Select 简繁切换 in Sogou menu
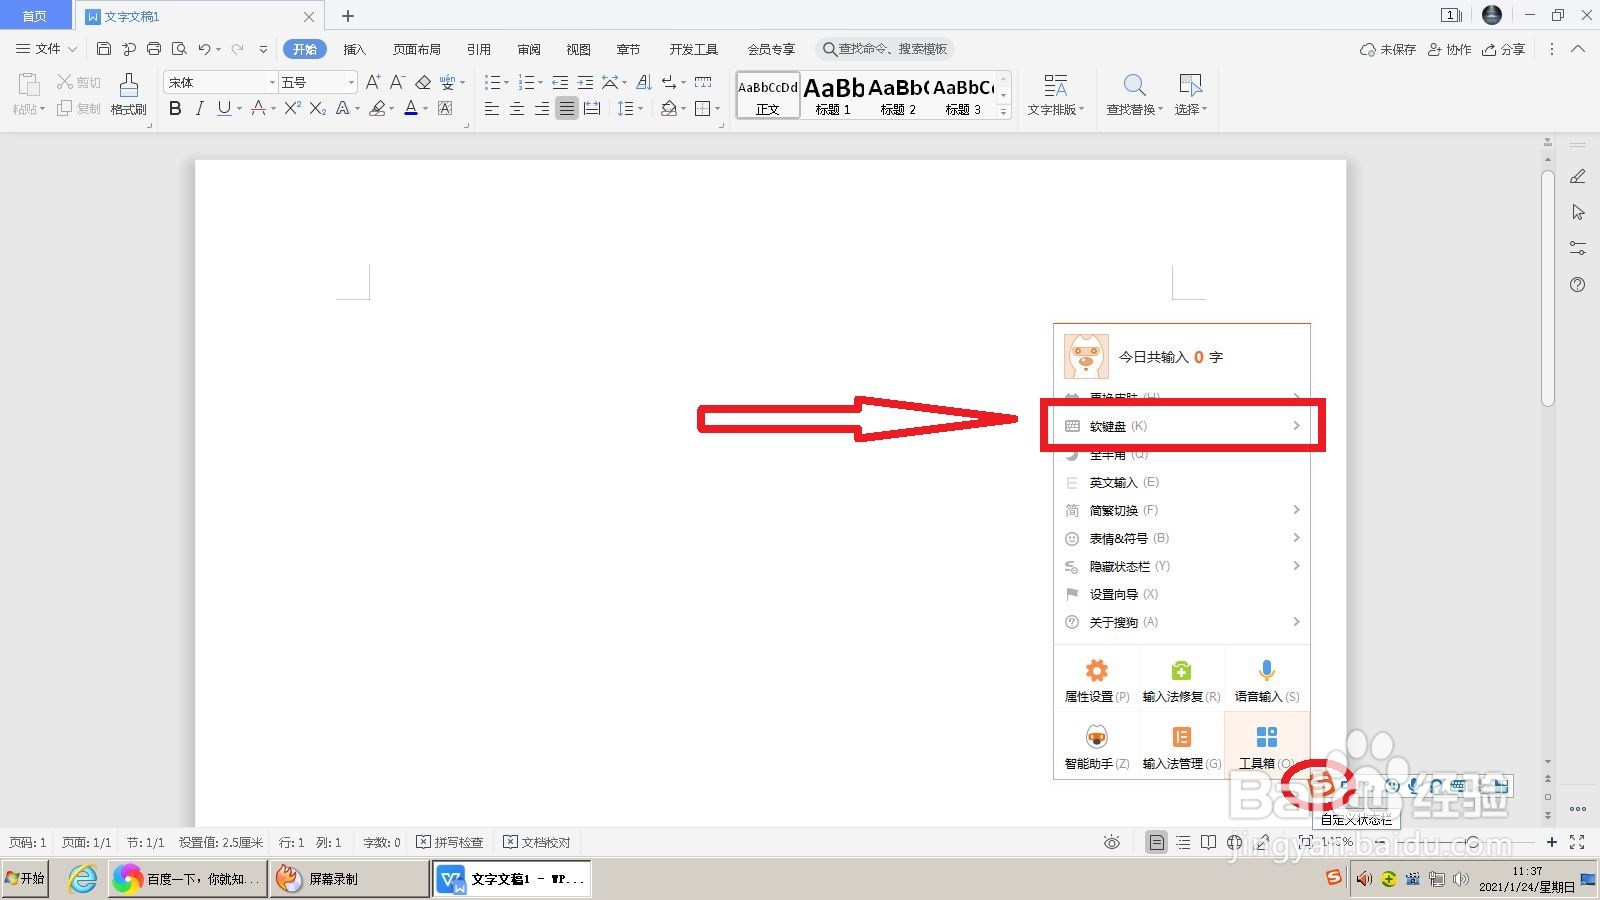The height and width of the screenshot is (900, 1600). tap(1182, 510)
